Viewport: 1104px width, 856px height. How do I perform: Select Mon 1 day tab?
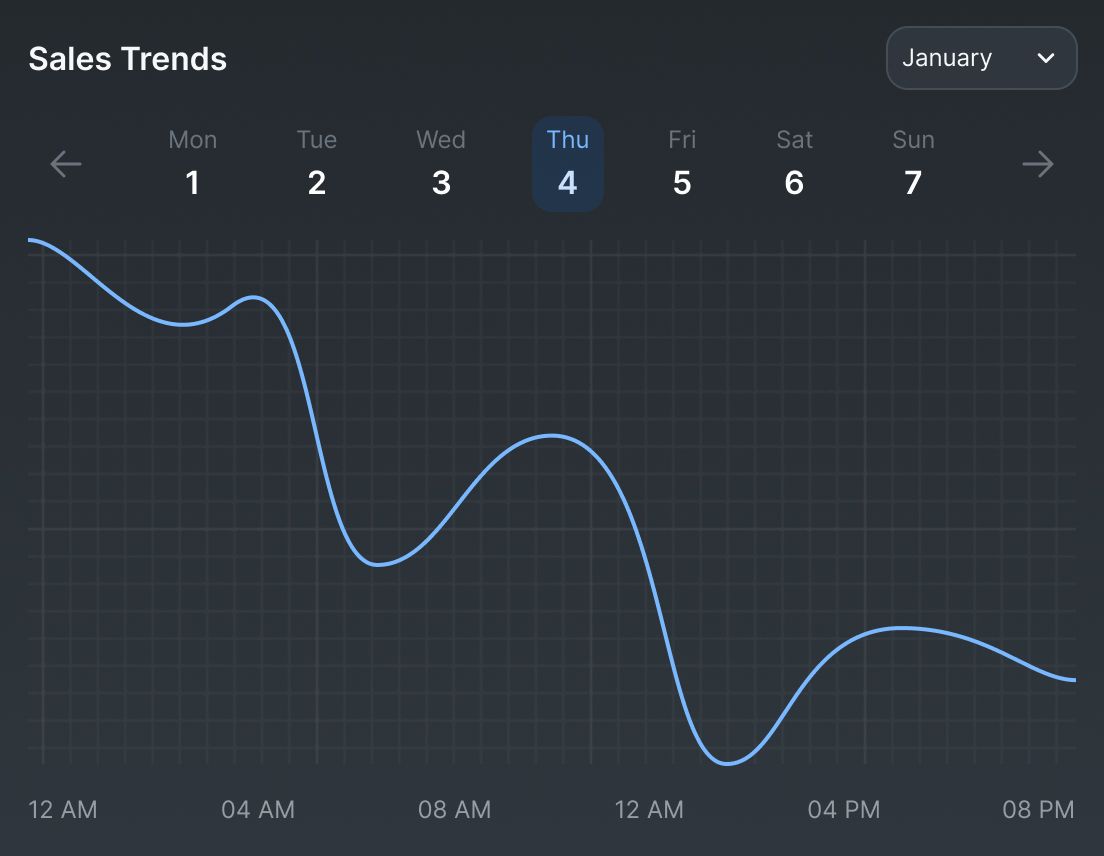[x=192, y=164]
